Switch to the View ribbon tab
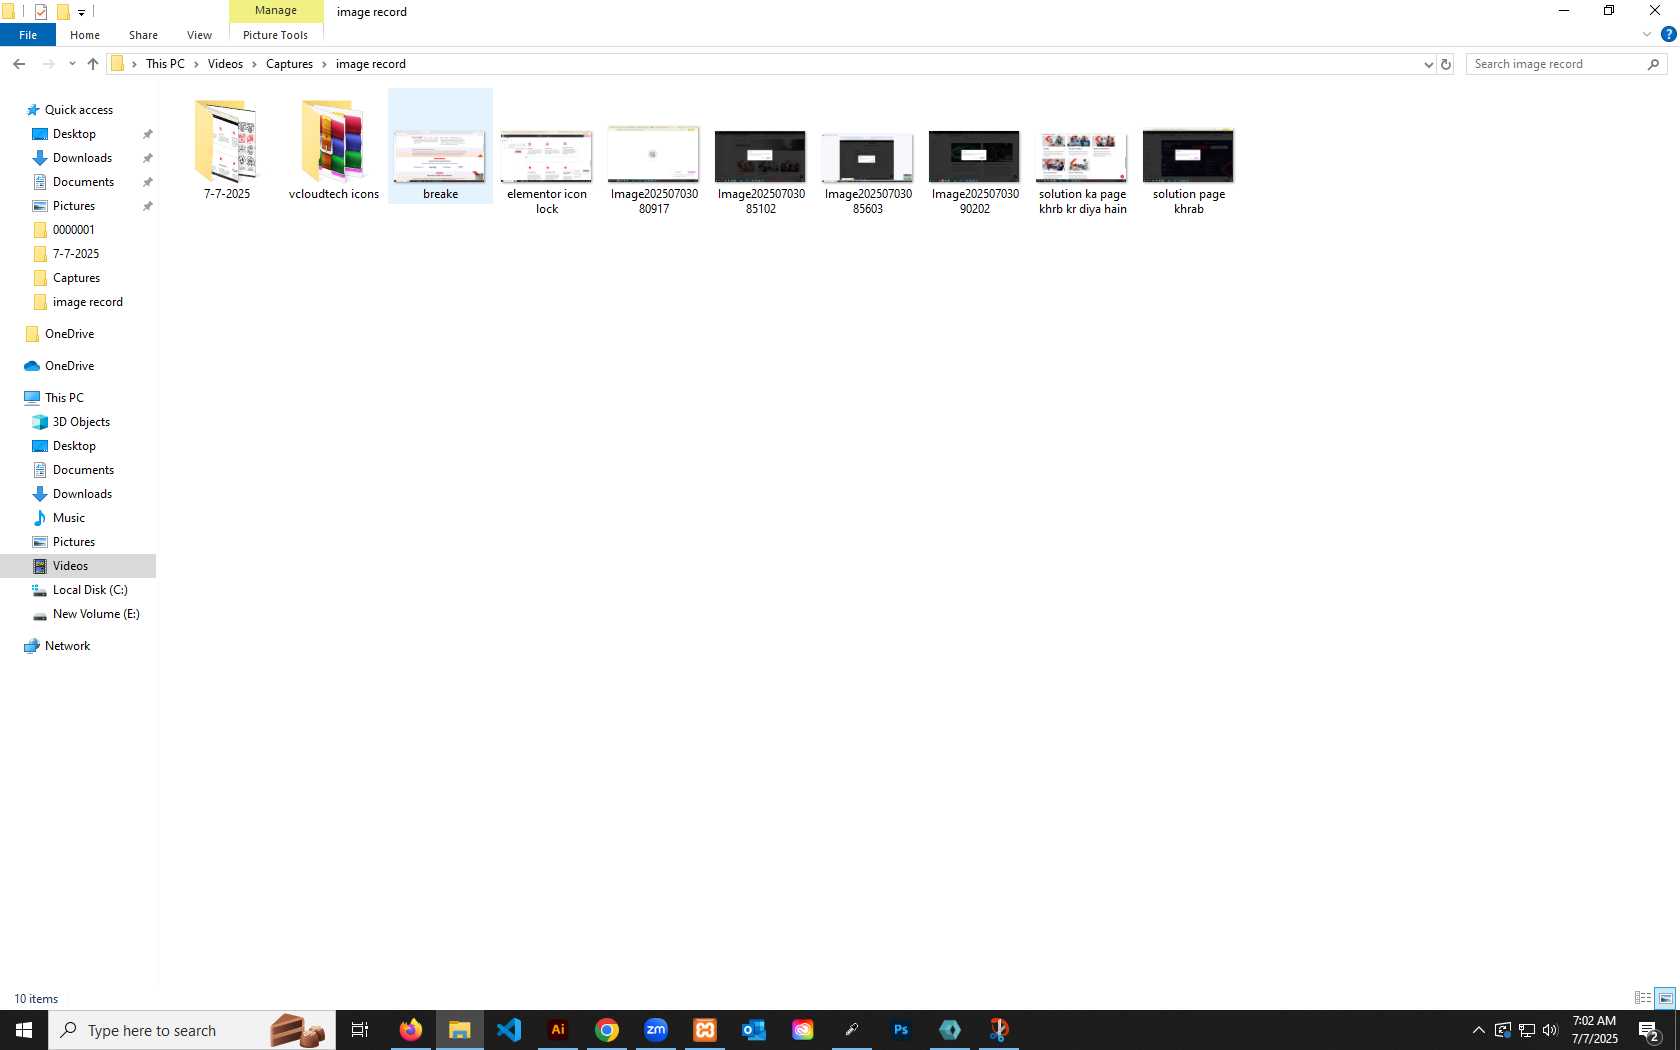1680x1050 pixels. coord(199,35)
